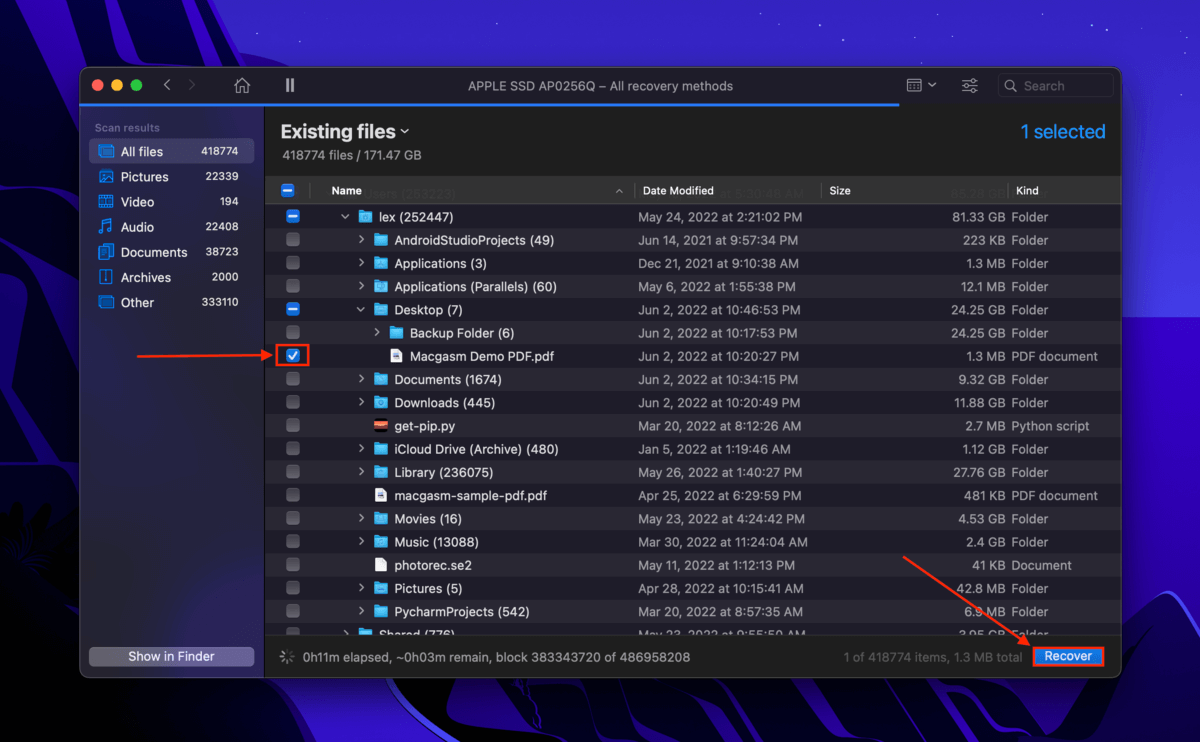Collapse the lex (252447) folder

tap(345, 217)
